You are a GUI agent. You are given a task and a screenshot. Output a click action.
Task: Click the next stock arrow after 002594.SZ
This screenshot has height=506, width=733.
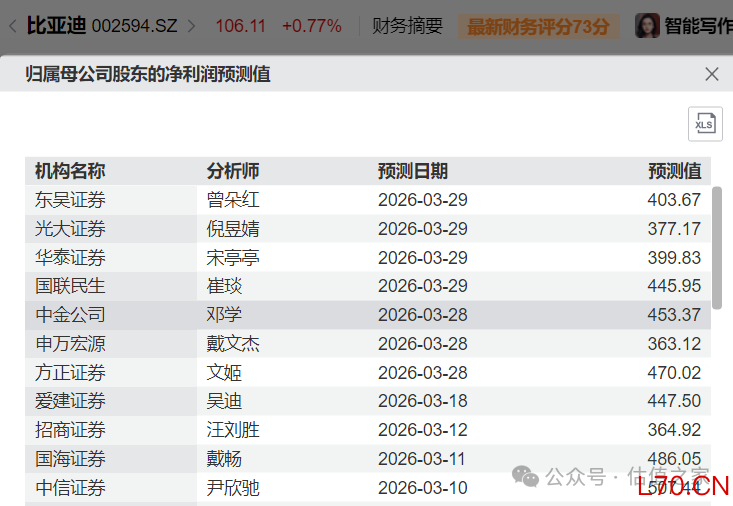pyautogui.click(x=192, y=26)
